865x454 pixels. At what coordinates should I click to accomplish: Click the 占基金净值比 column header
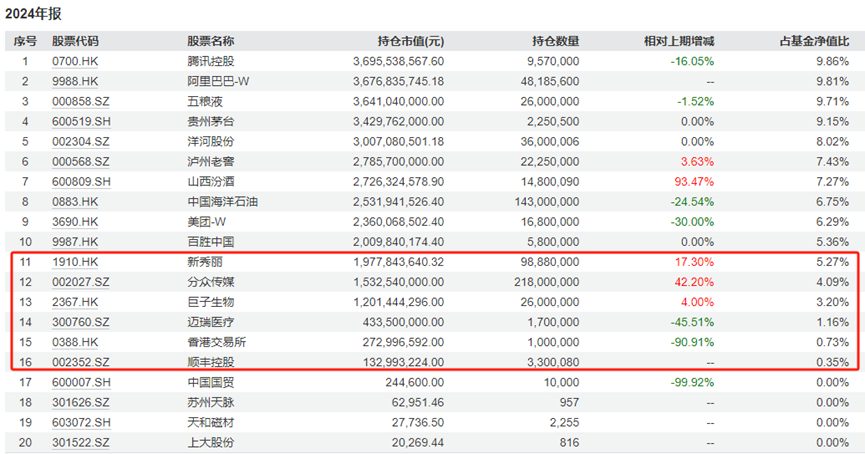click(814, 41)
